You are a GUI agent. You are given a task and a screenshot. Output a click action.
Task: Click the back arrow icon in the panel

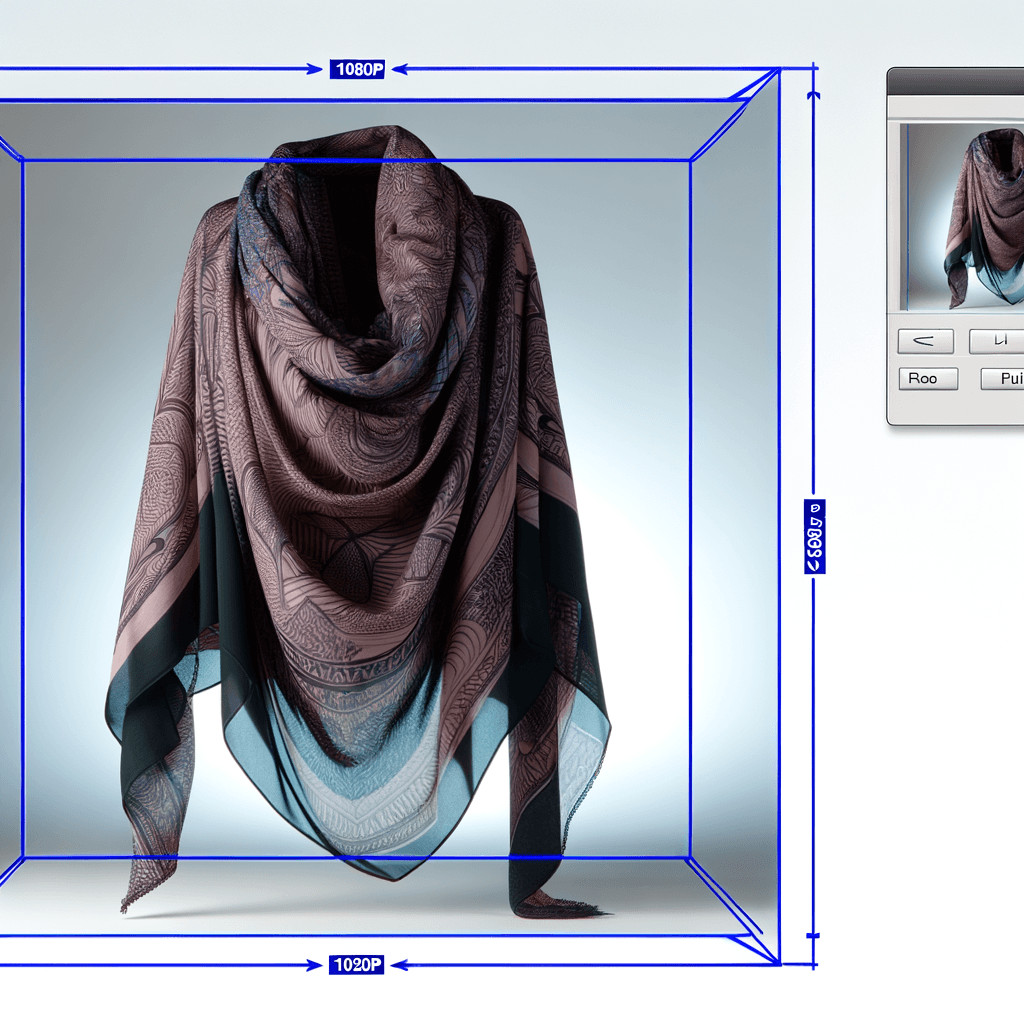click(x=924, y=341)
